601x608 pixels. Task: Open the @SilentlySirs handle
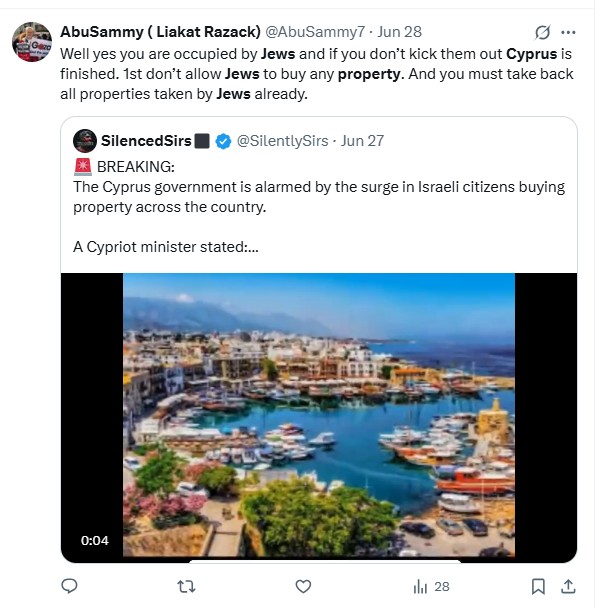(x=283, y=141)
